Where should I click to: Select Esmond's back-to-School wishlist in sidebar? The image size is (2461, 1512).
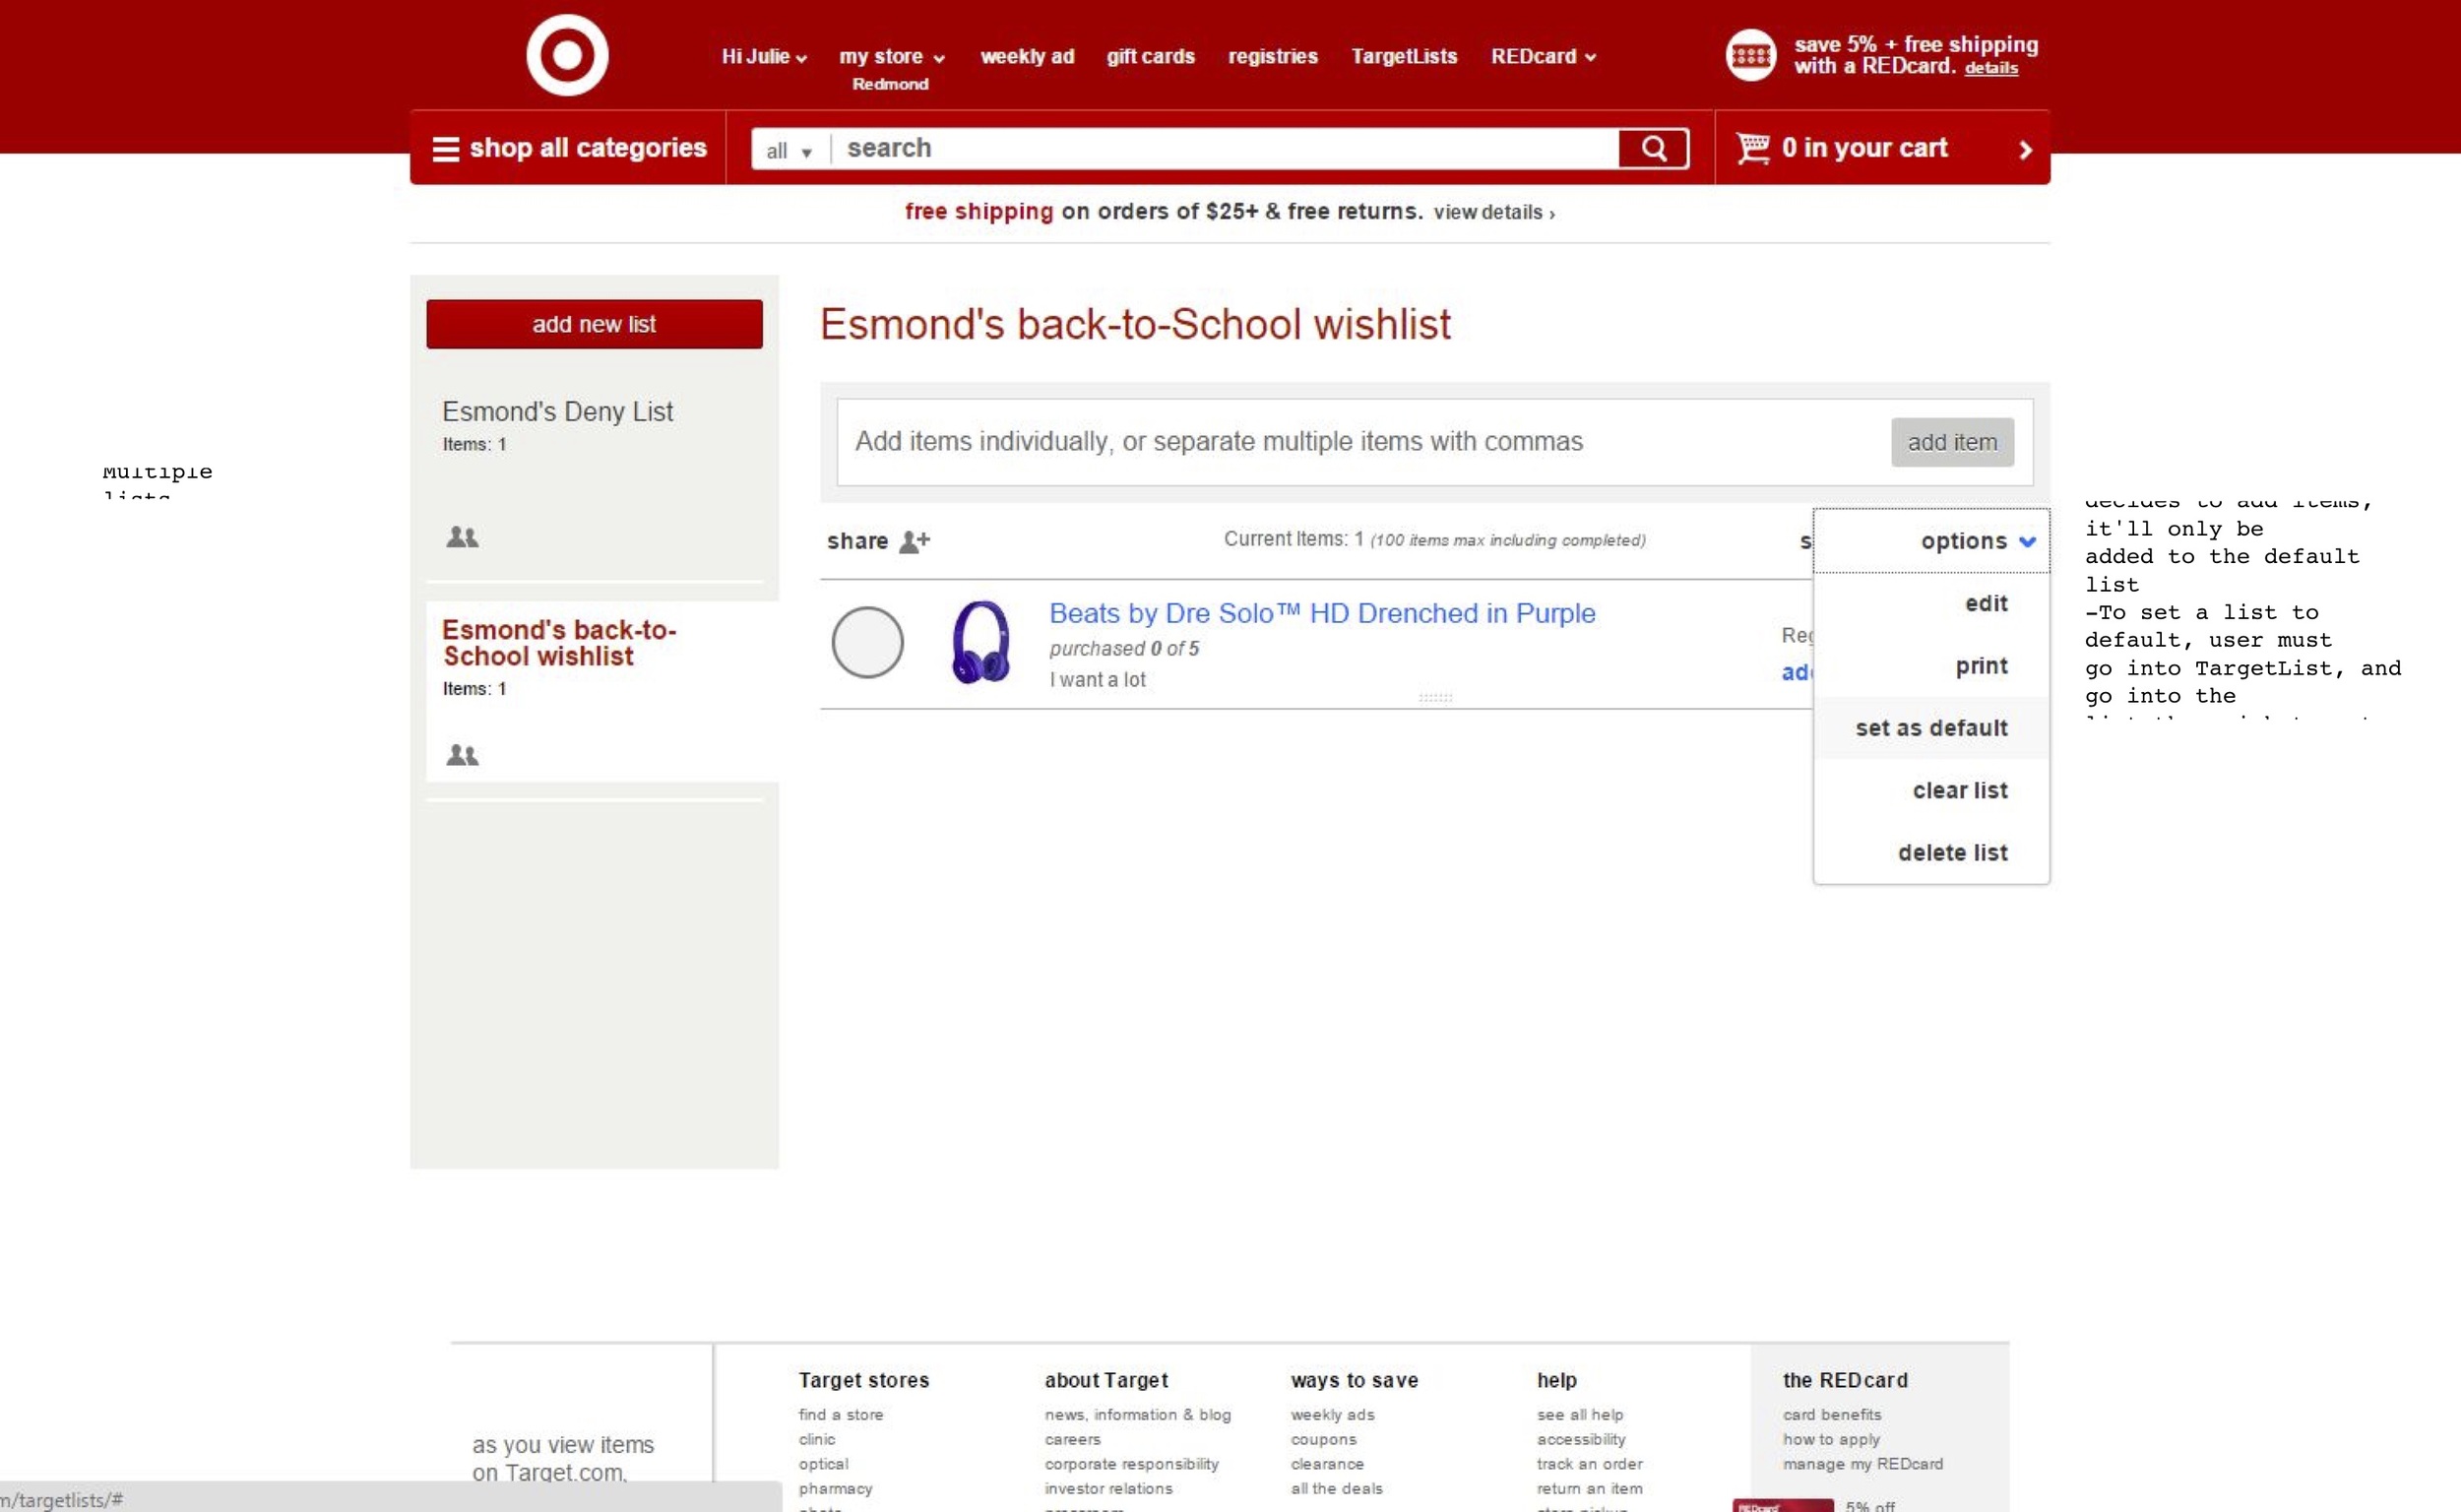pos(559,643)
